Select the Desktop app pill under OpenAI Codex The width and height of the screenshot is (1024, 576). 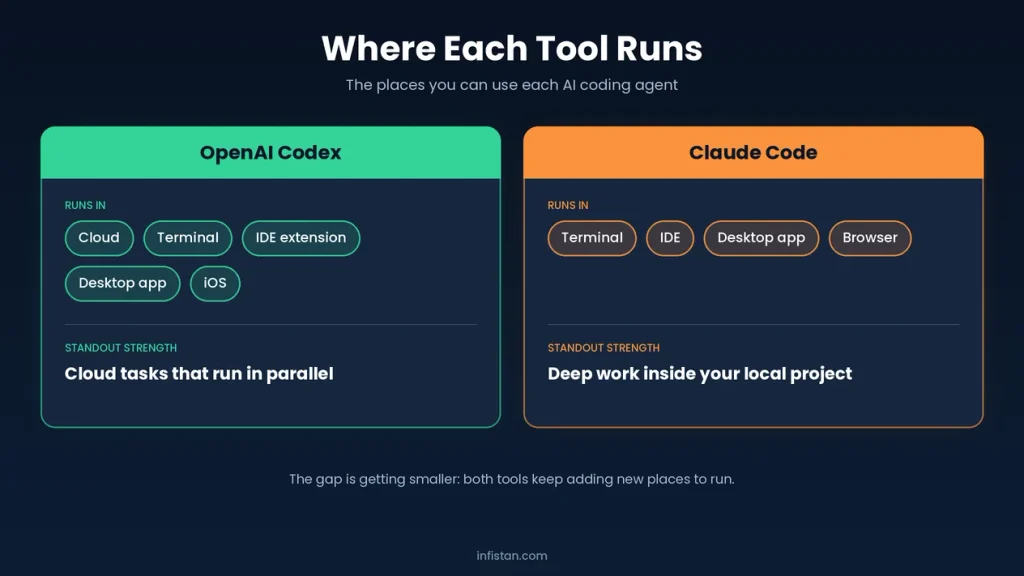122,283
